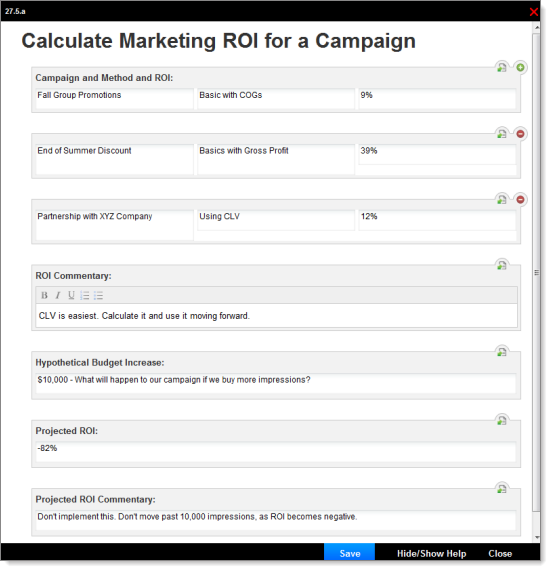Edit the 12% ROI field
Screen dimensions: 551x571
pos(437,220)
